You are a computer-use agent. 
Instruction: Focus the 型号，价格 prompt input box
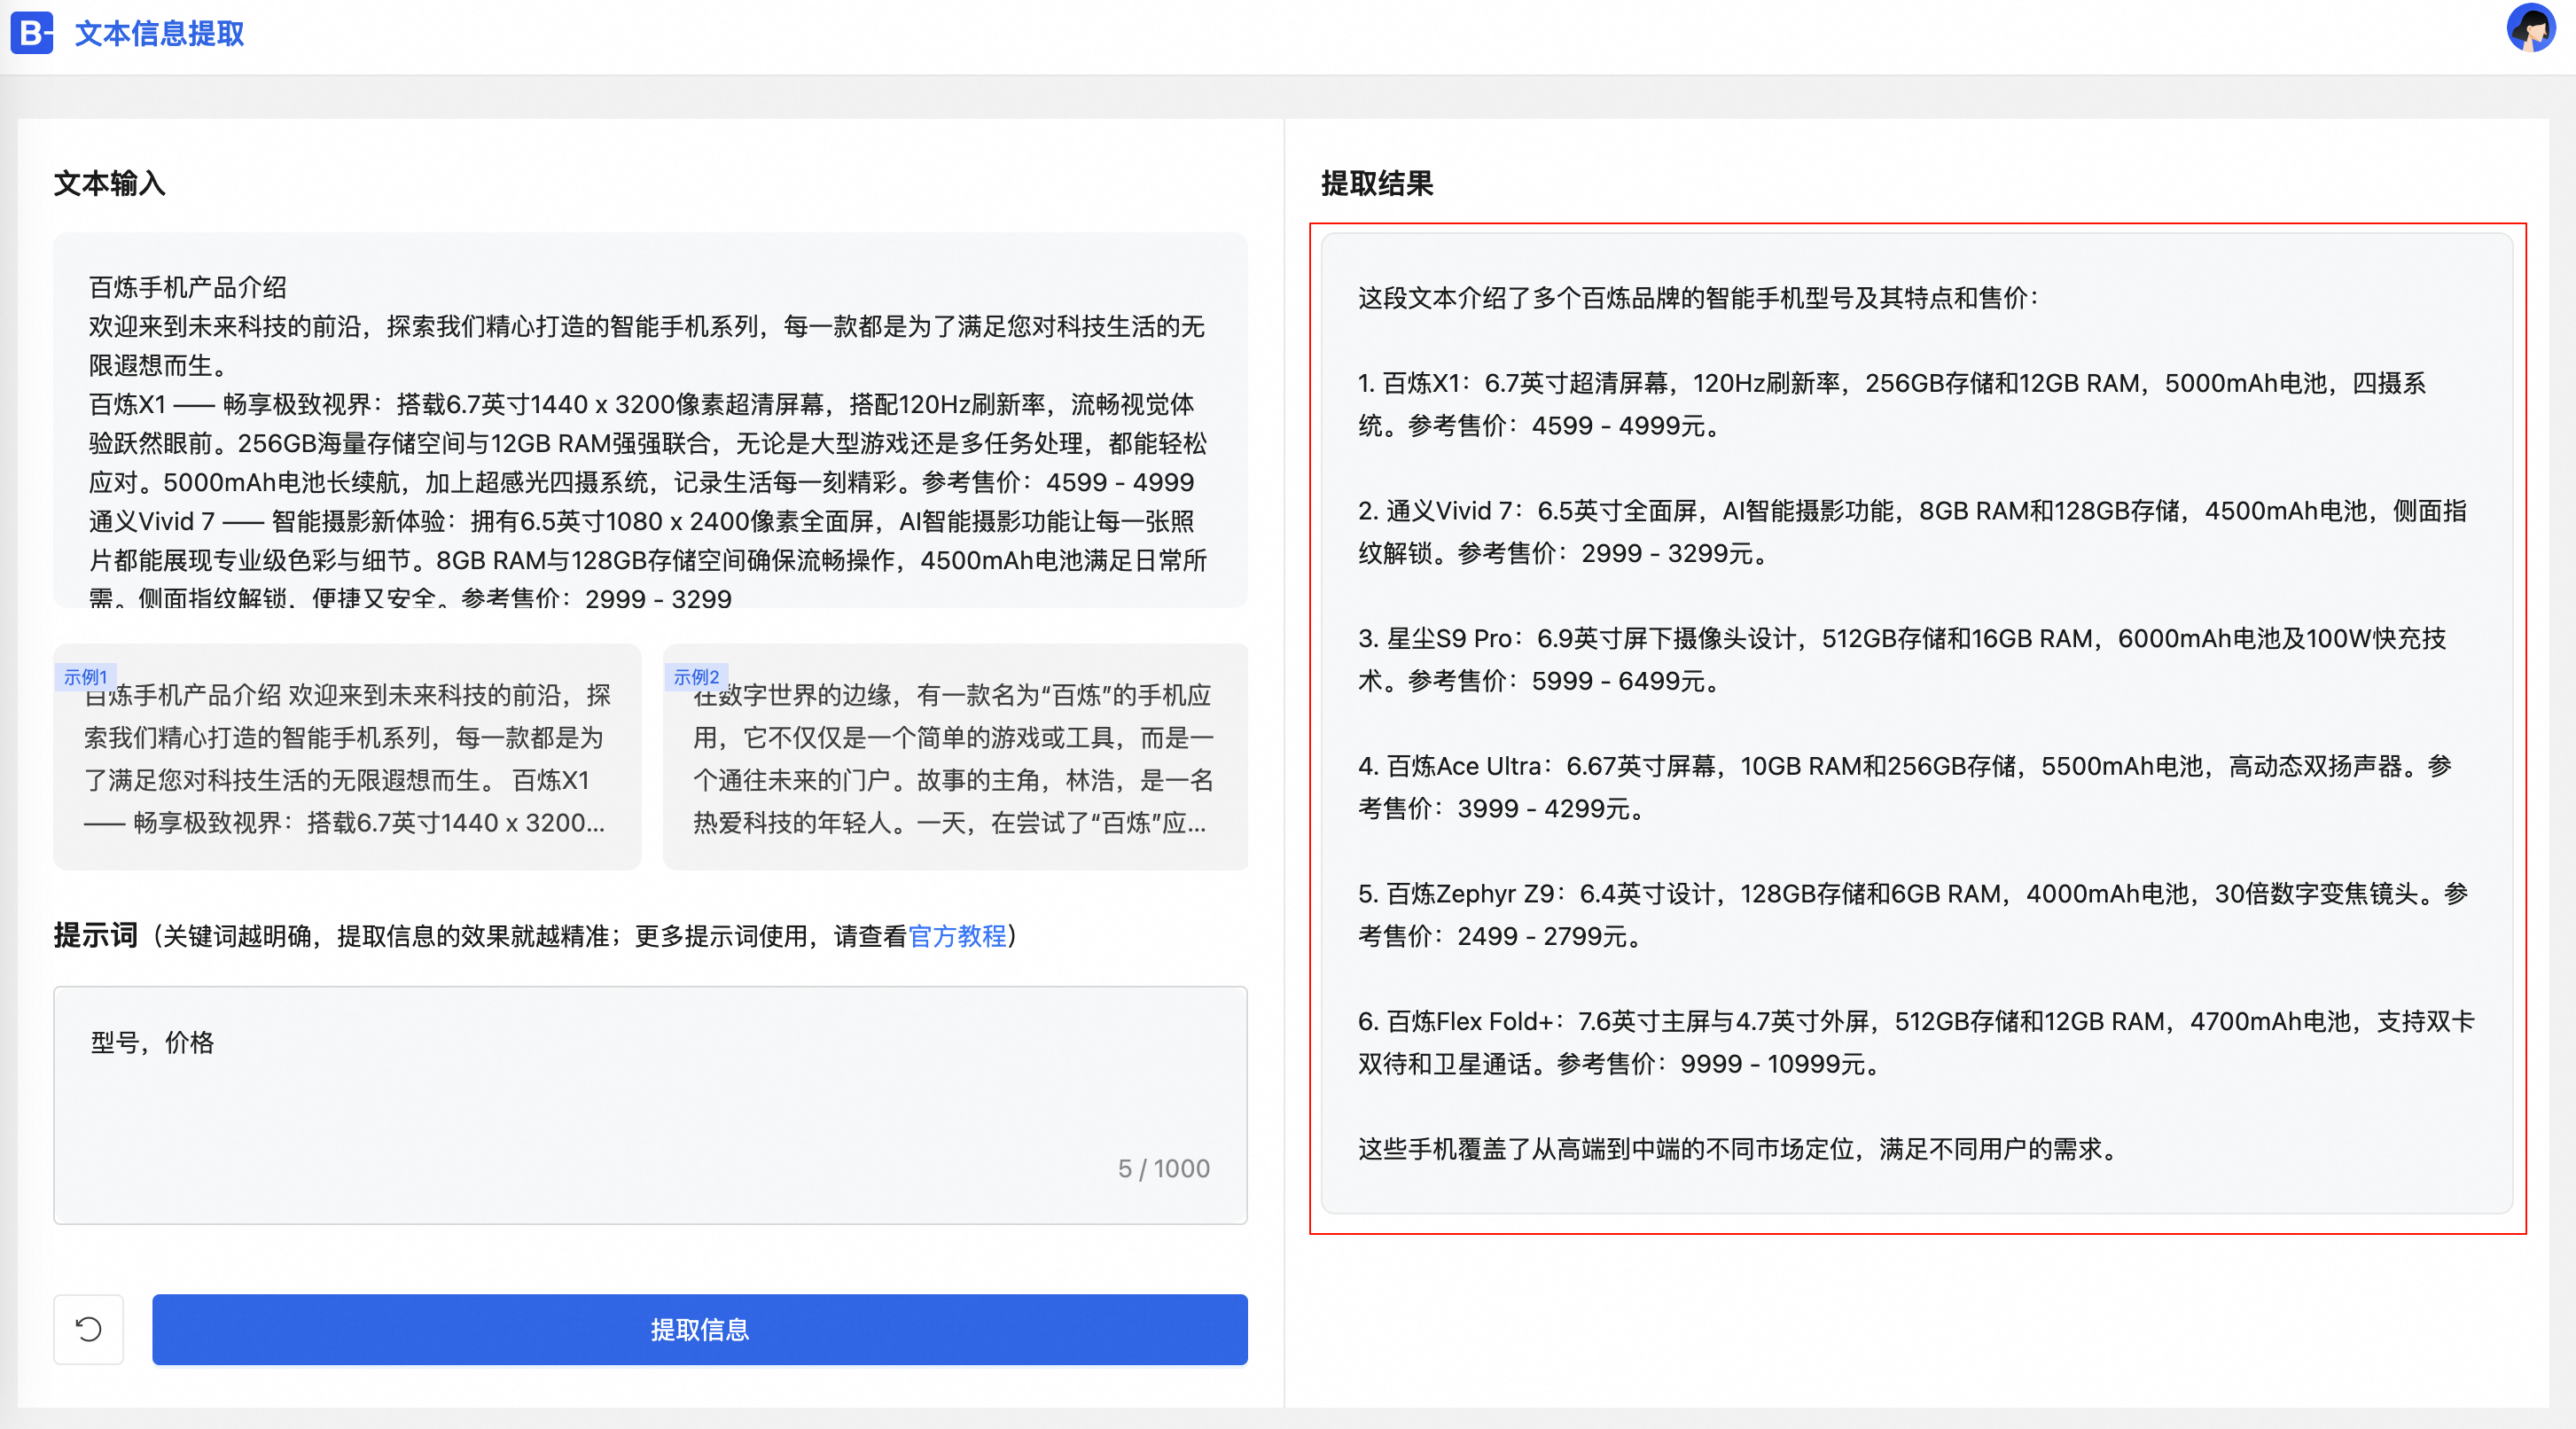tap(650, 1090)
